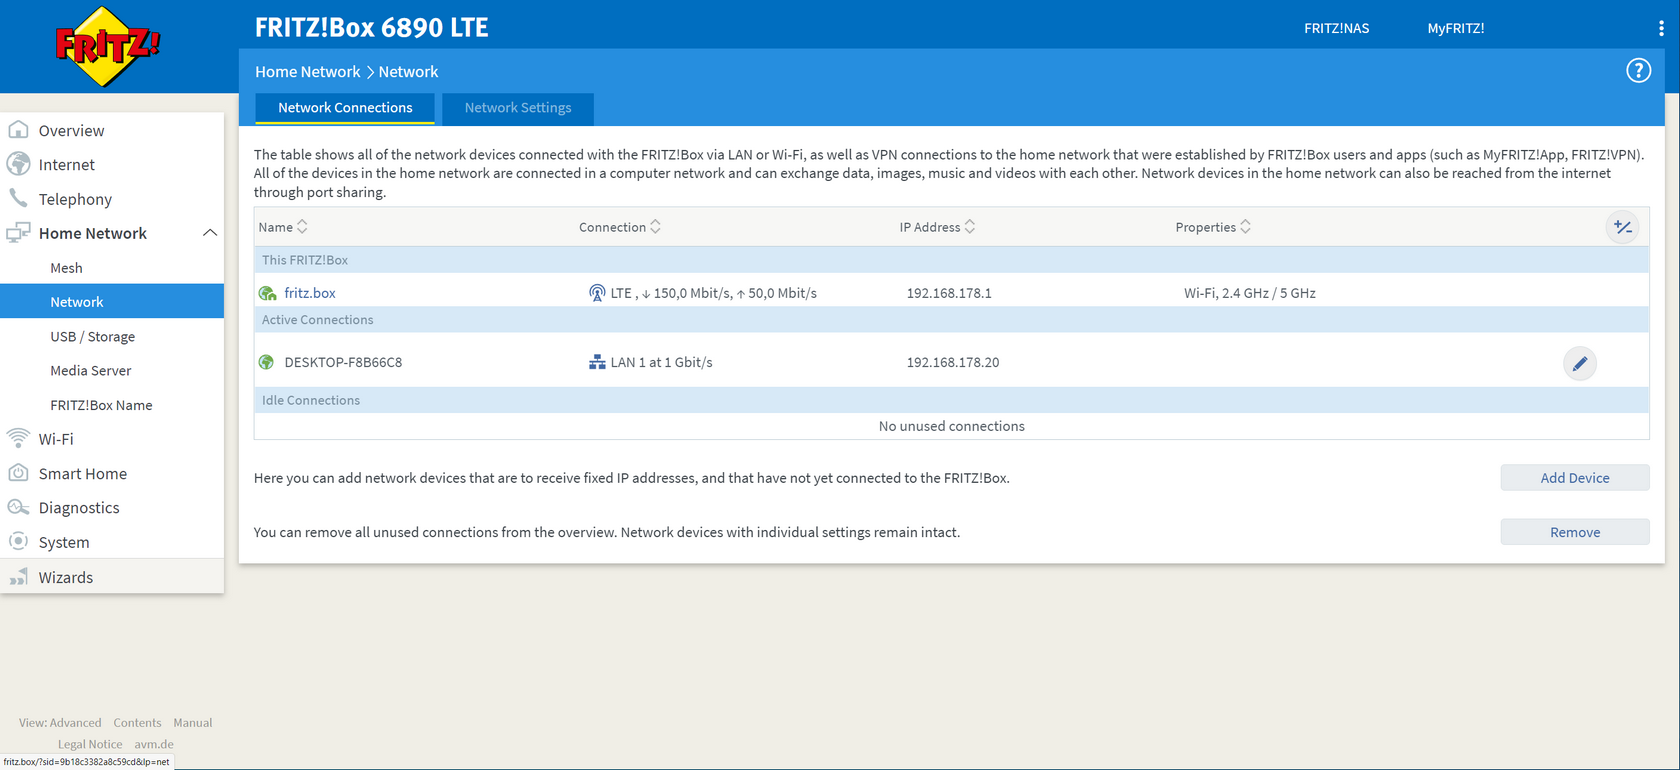
Task: Click the add/remove columns icon in the table header
Action: point(1623,228)
